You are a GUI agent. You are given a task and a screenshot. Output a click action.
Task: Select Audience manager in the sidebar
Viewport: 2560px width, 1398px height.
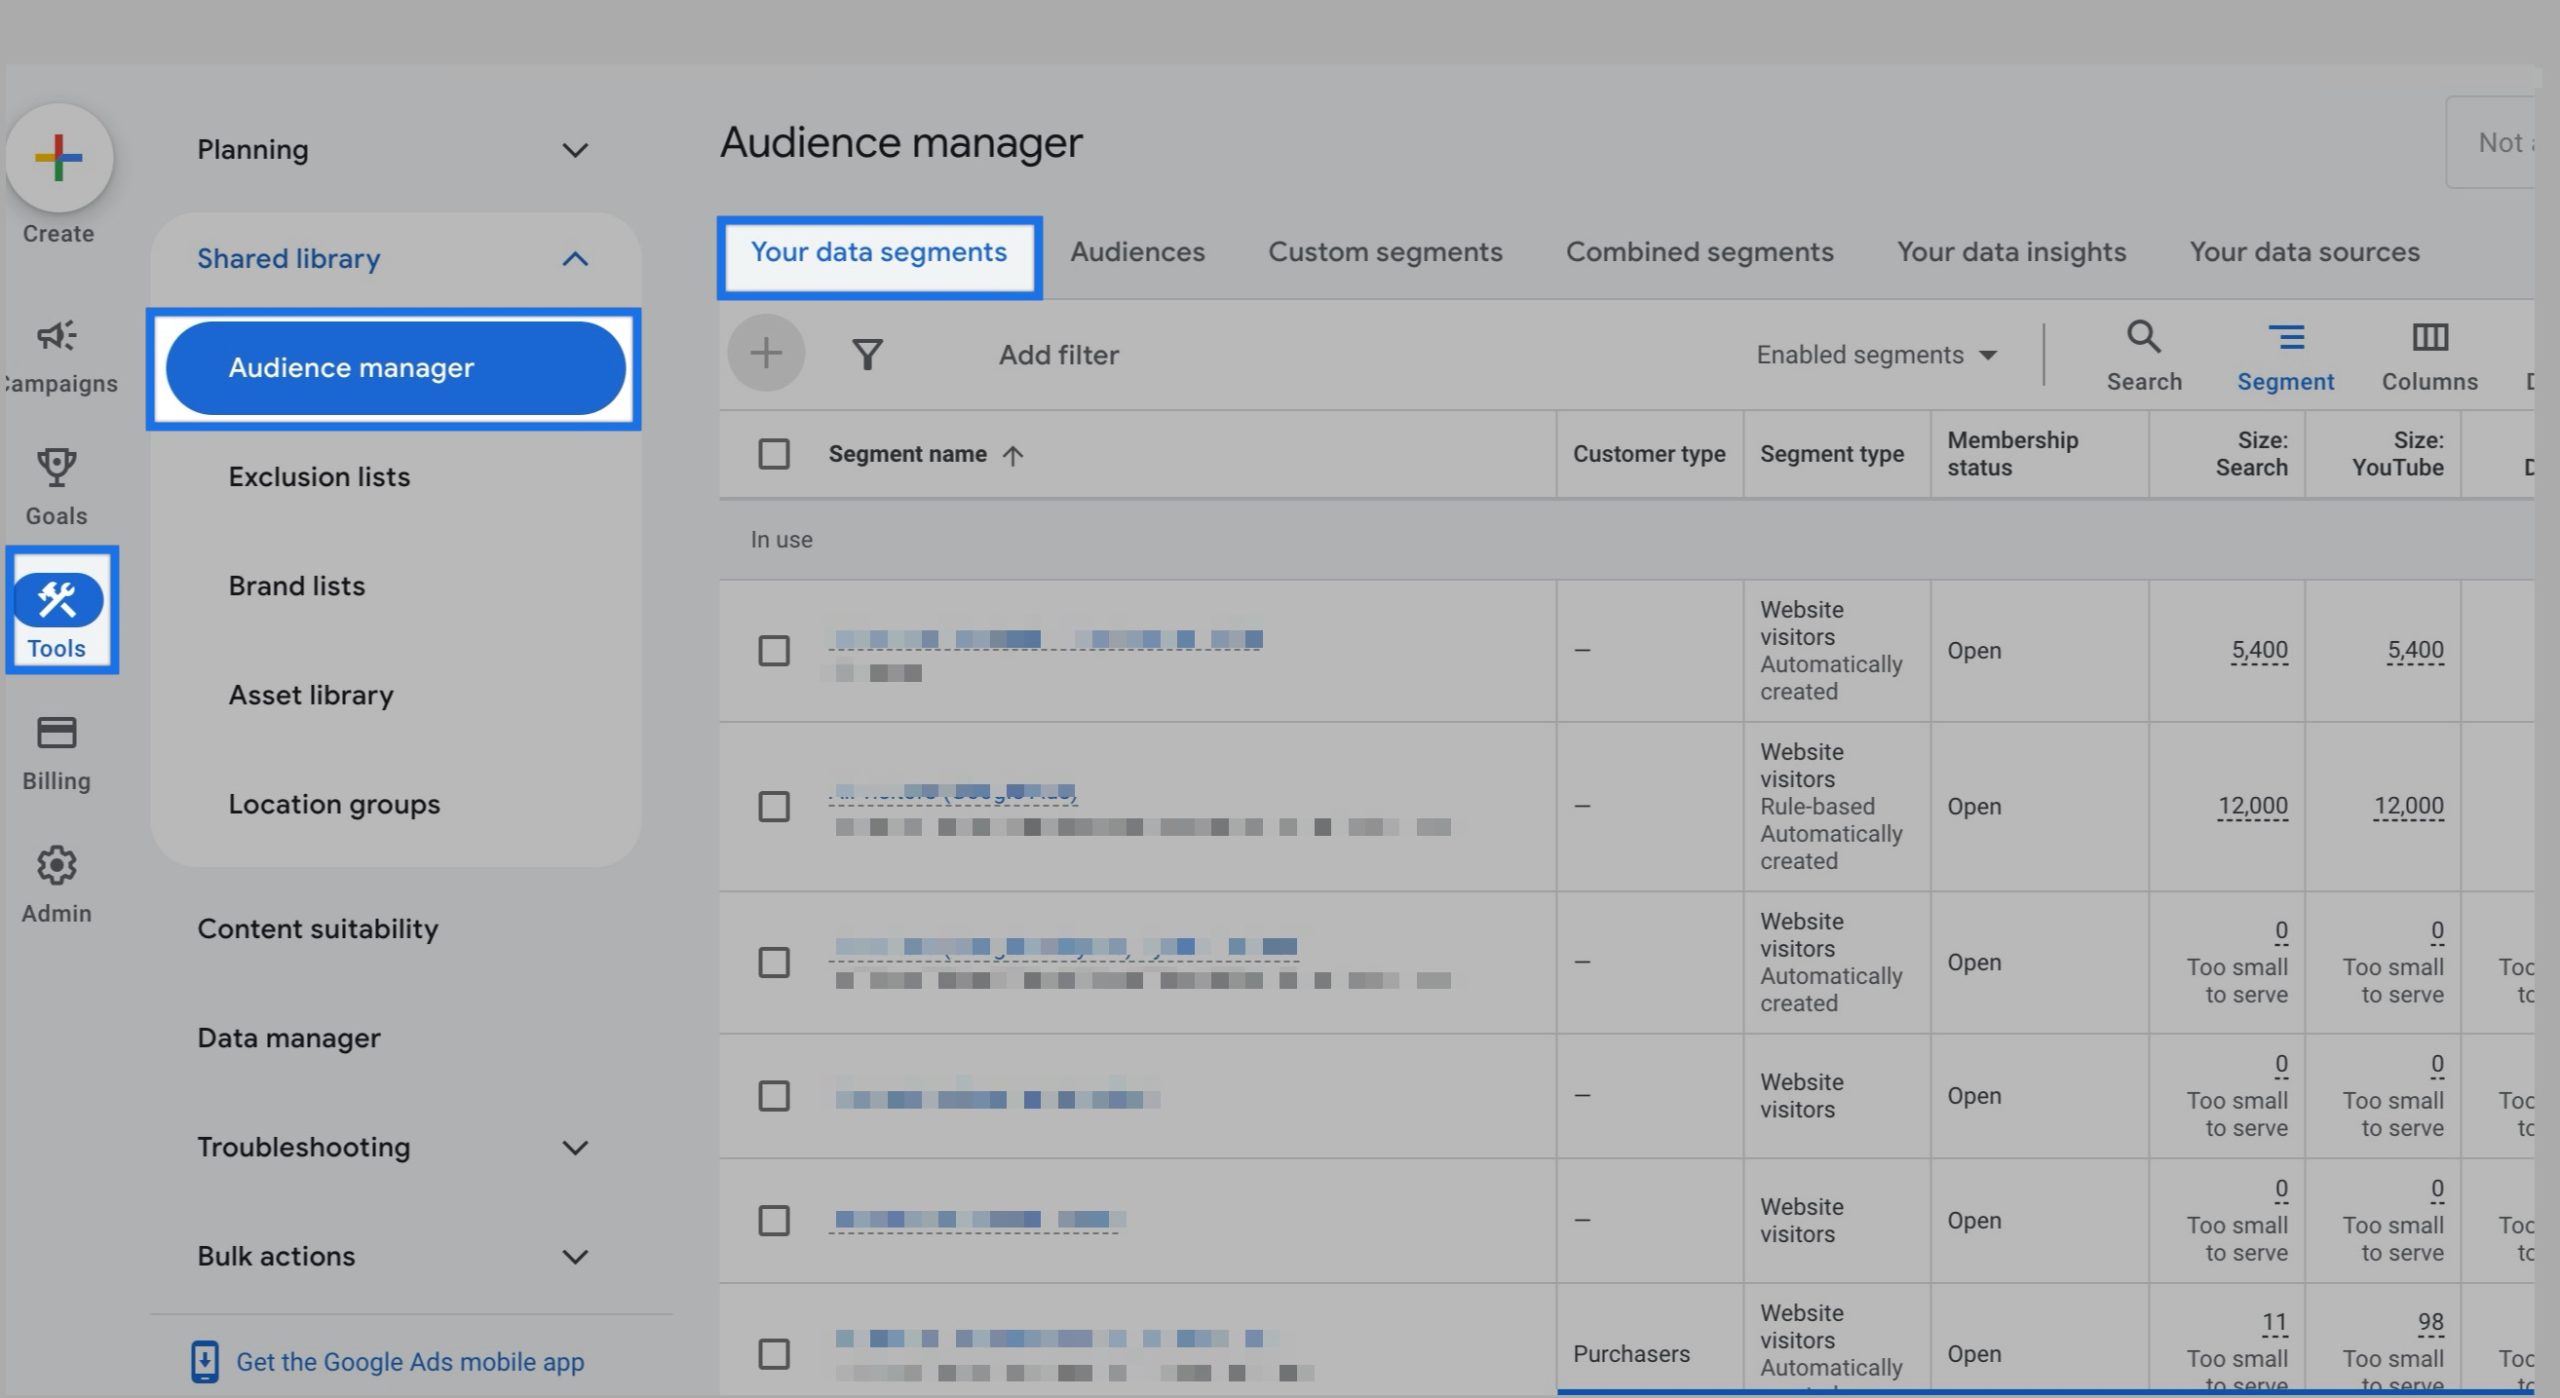(x=395, y=368)
